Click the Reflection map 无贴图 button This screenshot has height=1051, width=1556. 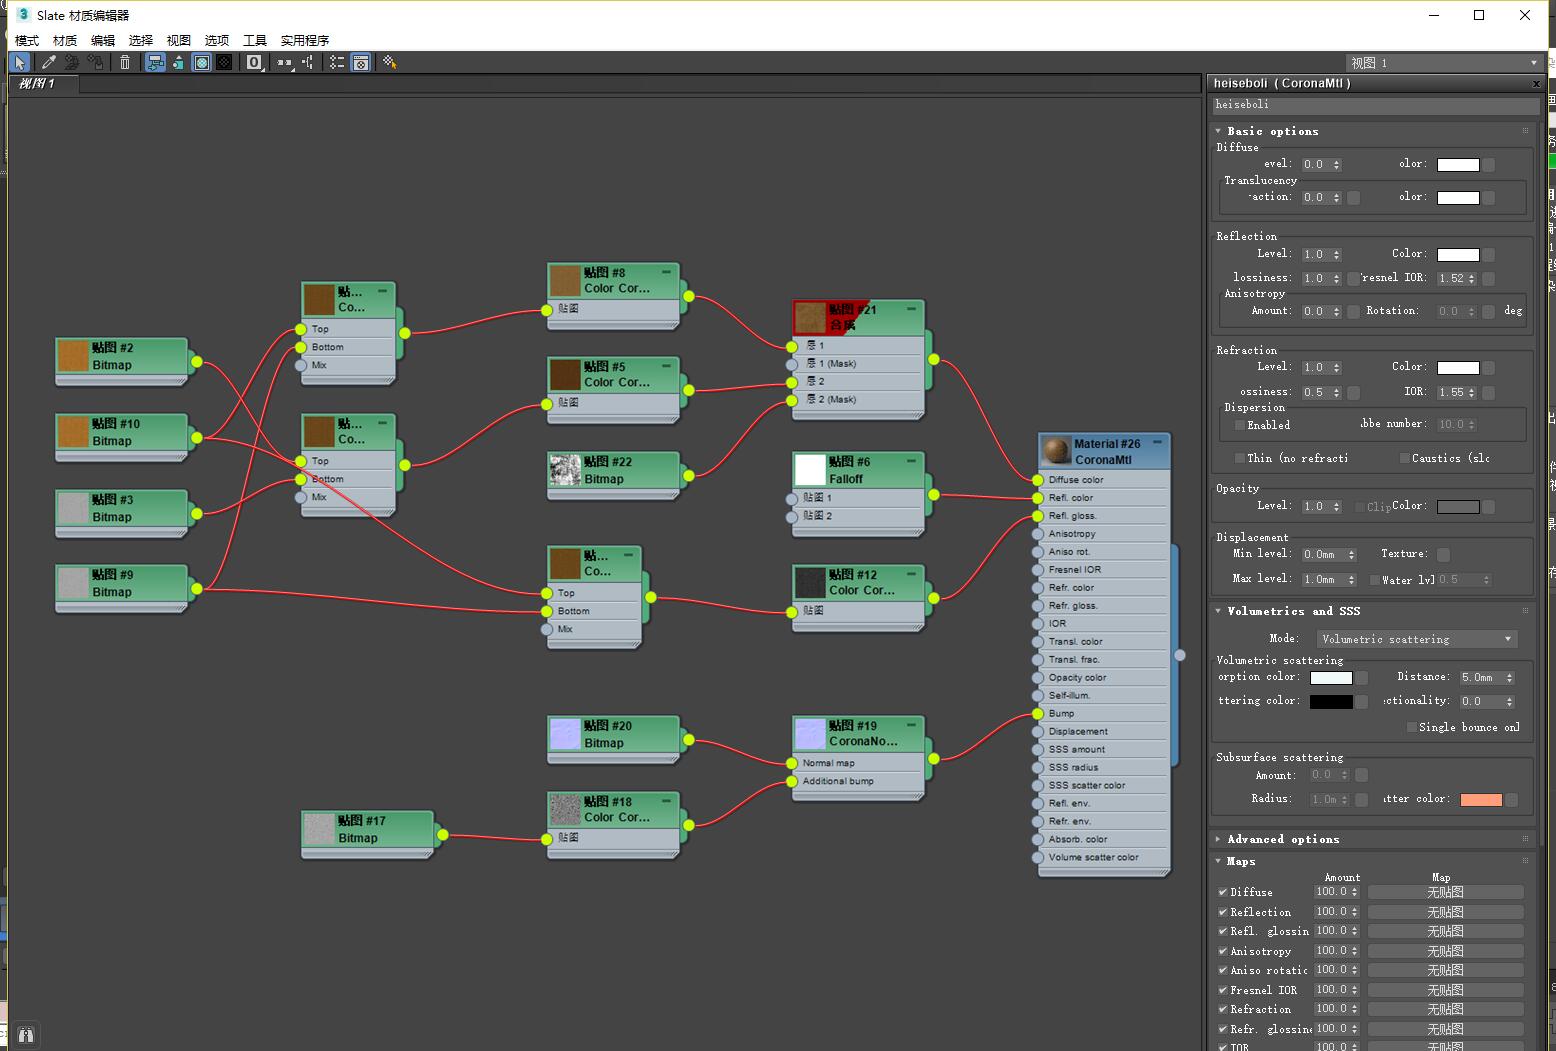point(1445,912)
